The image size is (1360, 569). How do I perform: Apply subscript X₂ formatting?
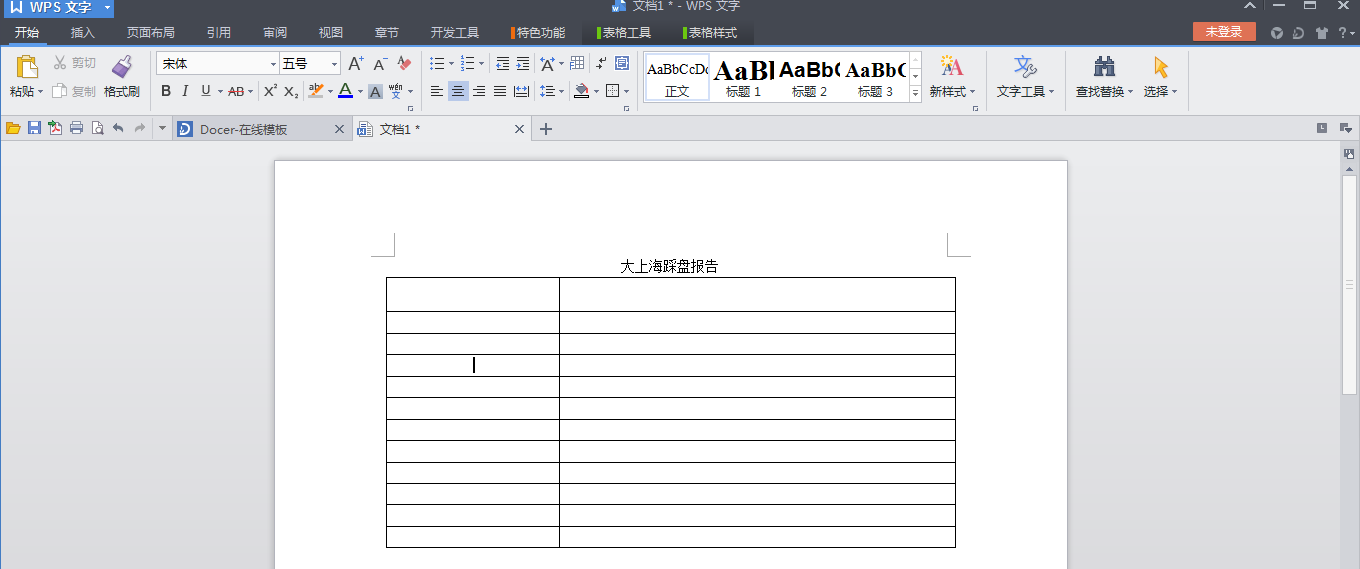click(291, 91)
